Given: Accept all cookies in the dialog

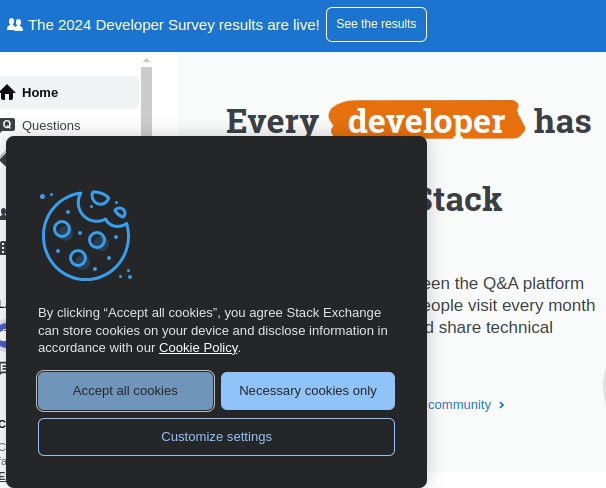Looking at the screenshot, I should pyautogui.click(x=125, y=391).
